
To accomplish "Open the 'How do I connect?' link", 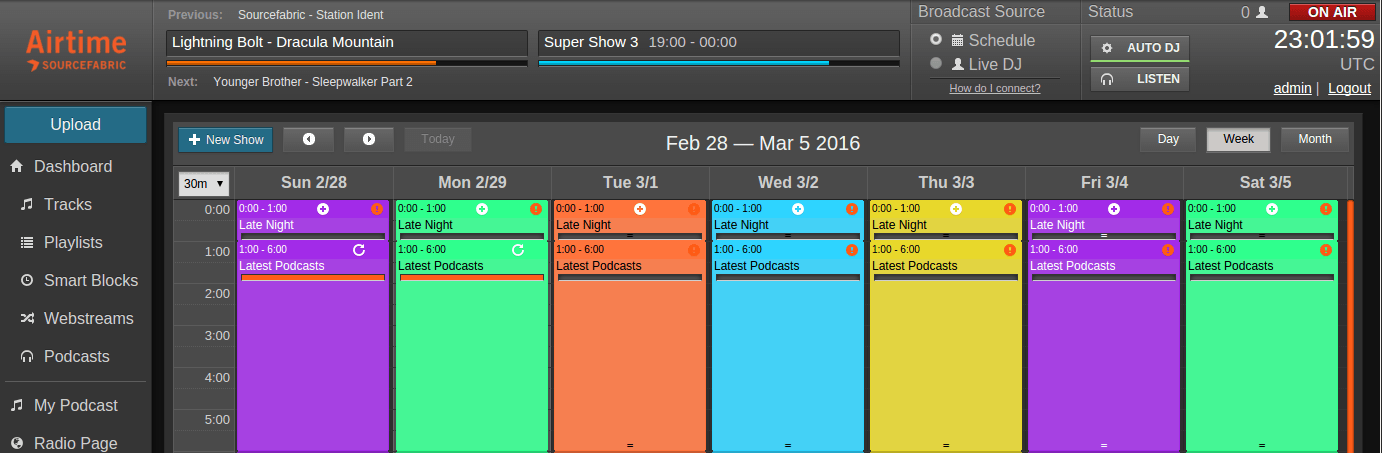I will coord(995,88).
